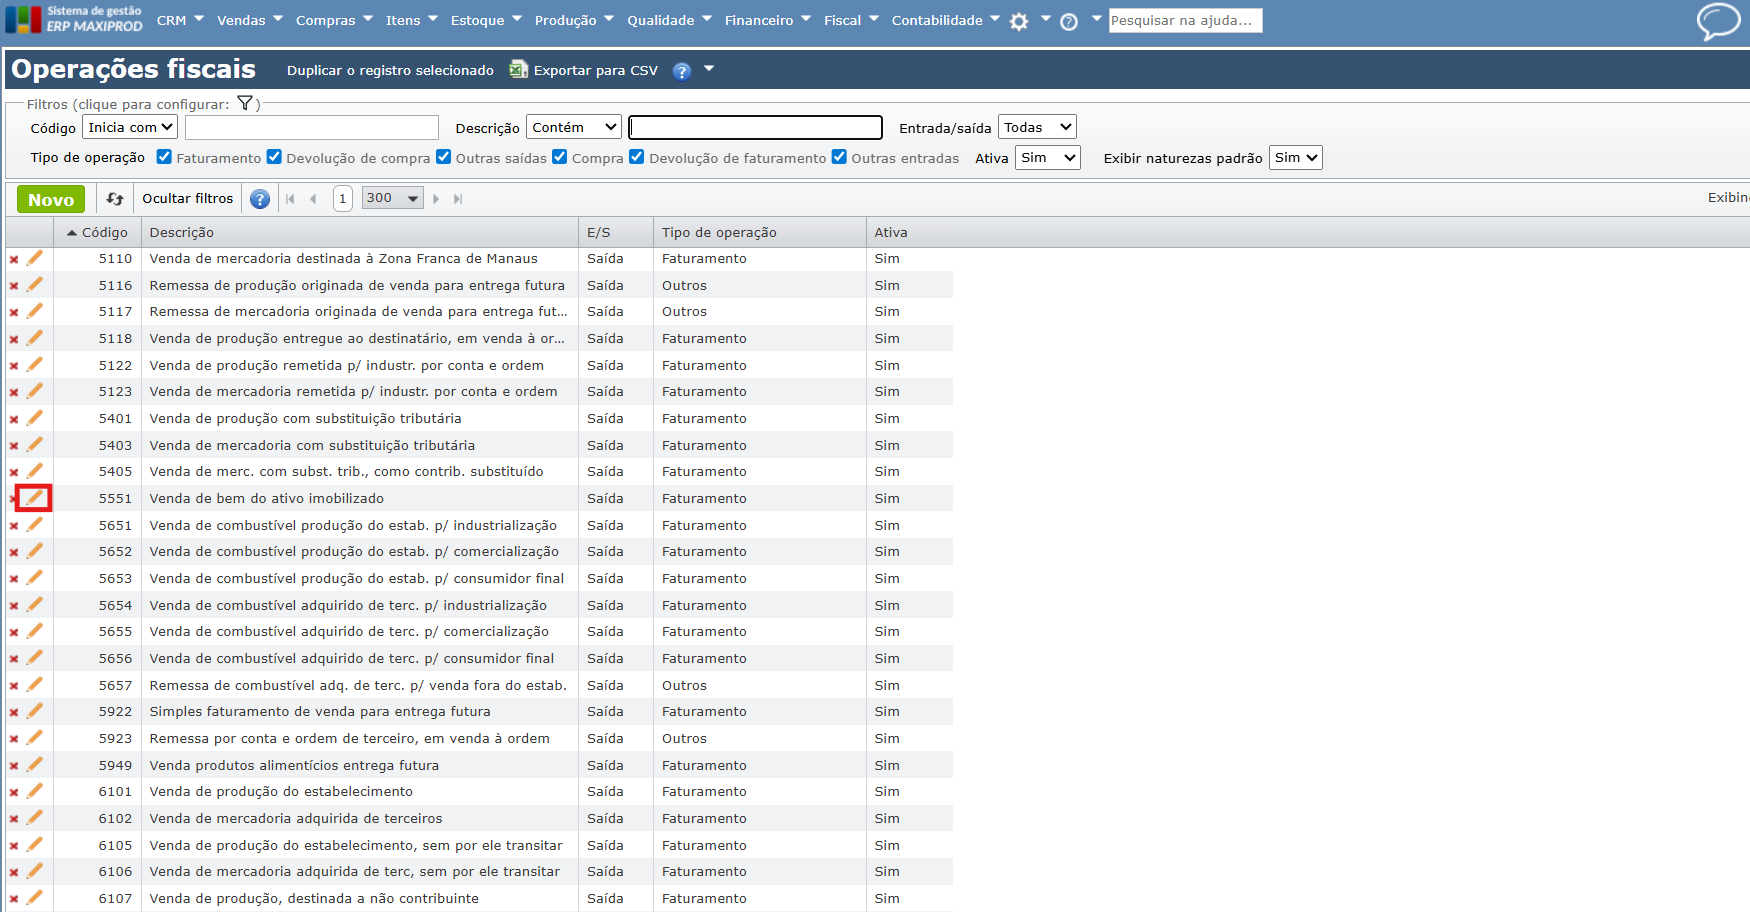Click the Pesquisar na ajuda search box

pos(1185,20)
